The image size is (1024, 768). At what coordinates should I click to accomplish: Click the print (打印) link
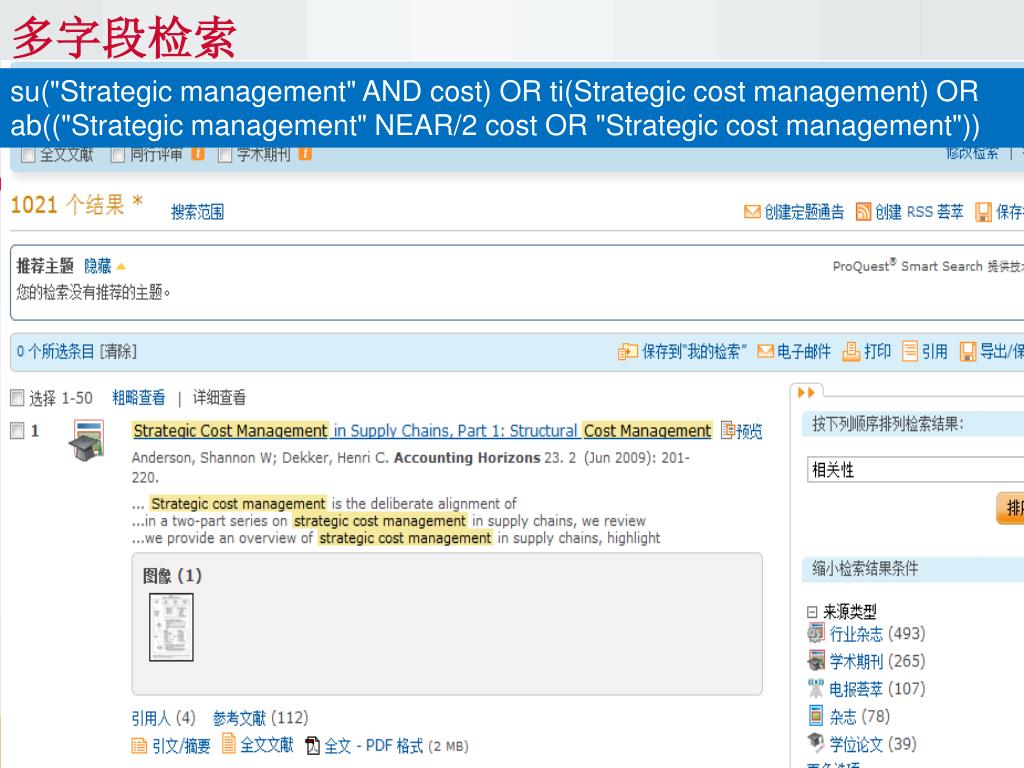(877, 351)
